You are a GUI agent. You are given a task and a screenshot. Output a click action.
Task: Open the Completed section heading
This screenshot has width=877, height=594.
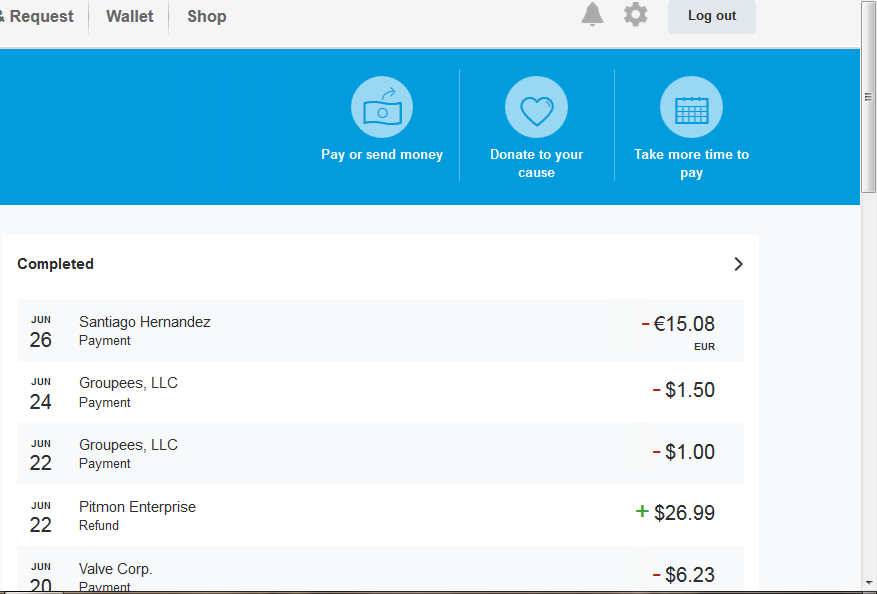click(x=55, y=264)
